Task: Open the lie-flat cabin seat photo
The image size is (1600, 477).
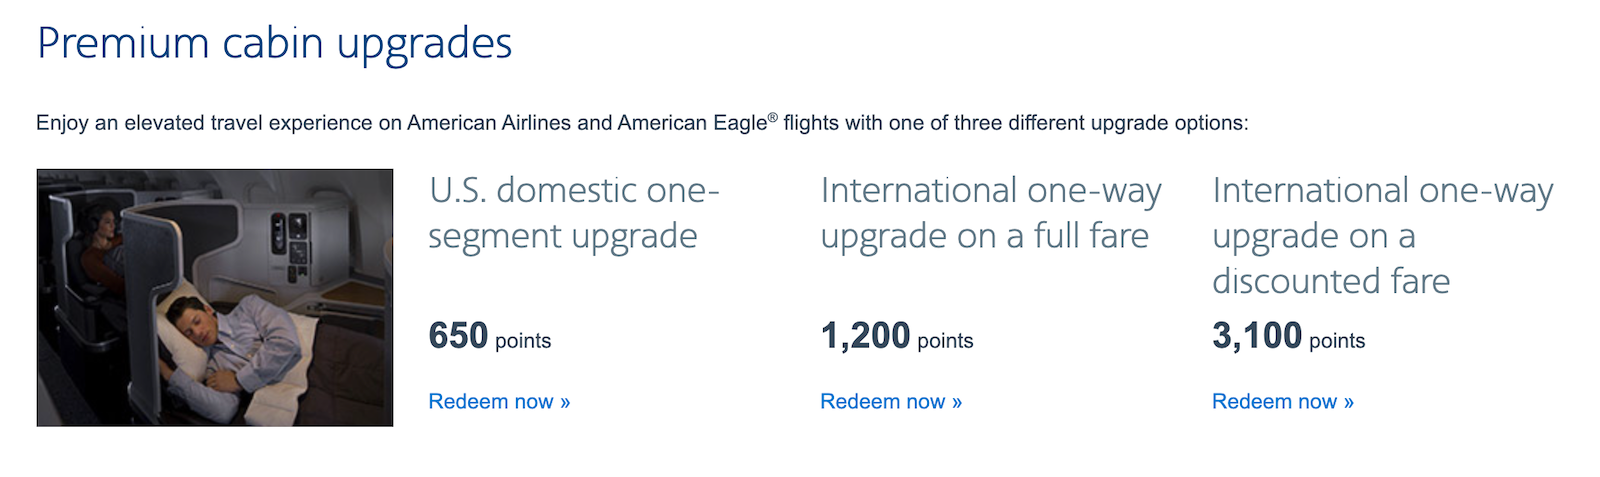Action: 215,298
